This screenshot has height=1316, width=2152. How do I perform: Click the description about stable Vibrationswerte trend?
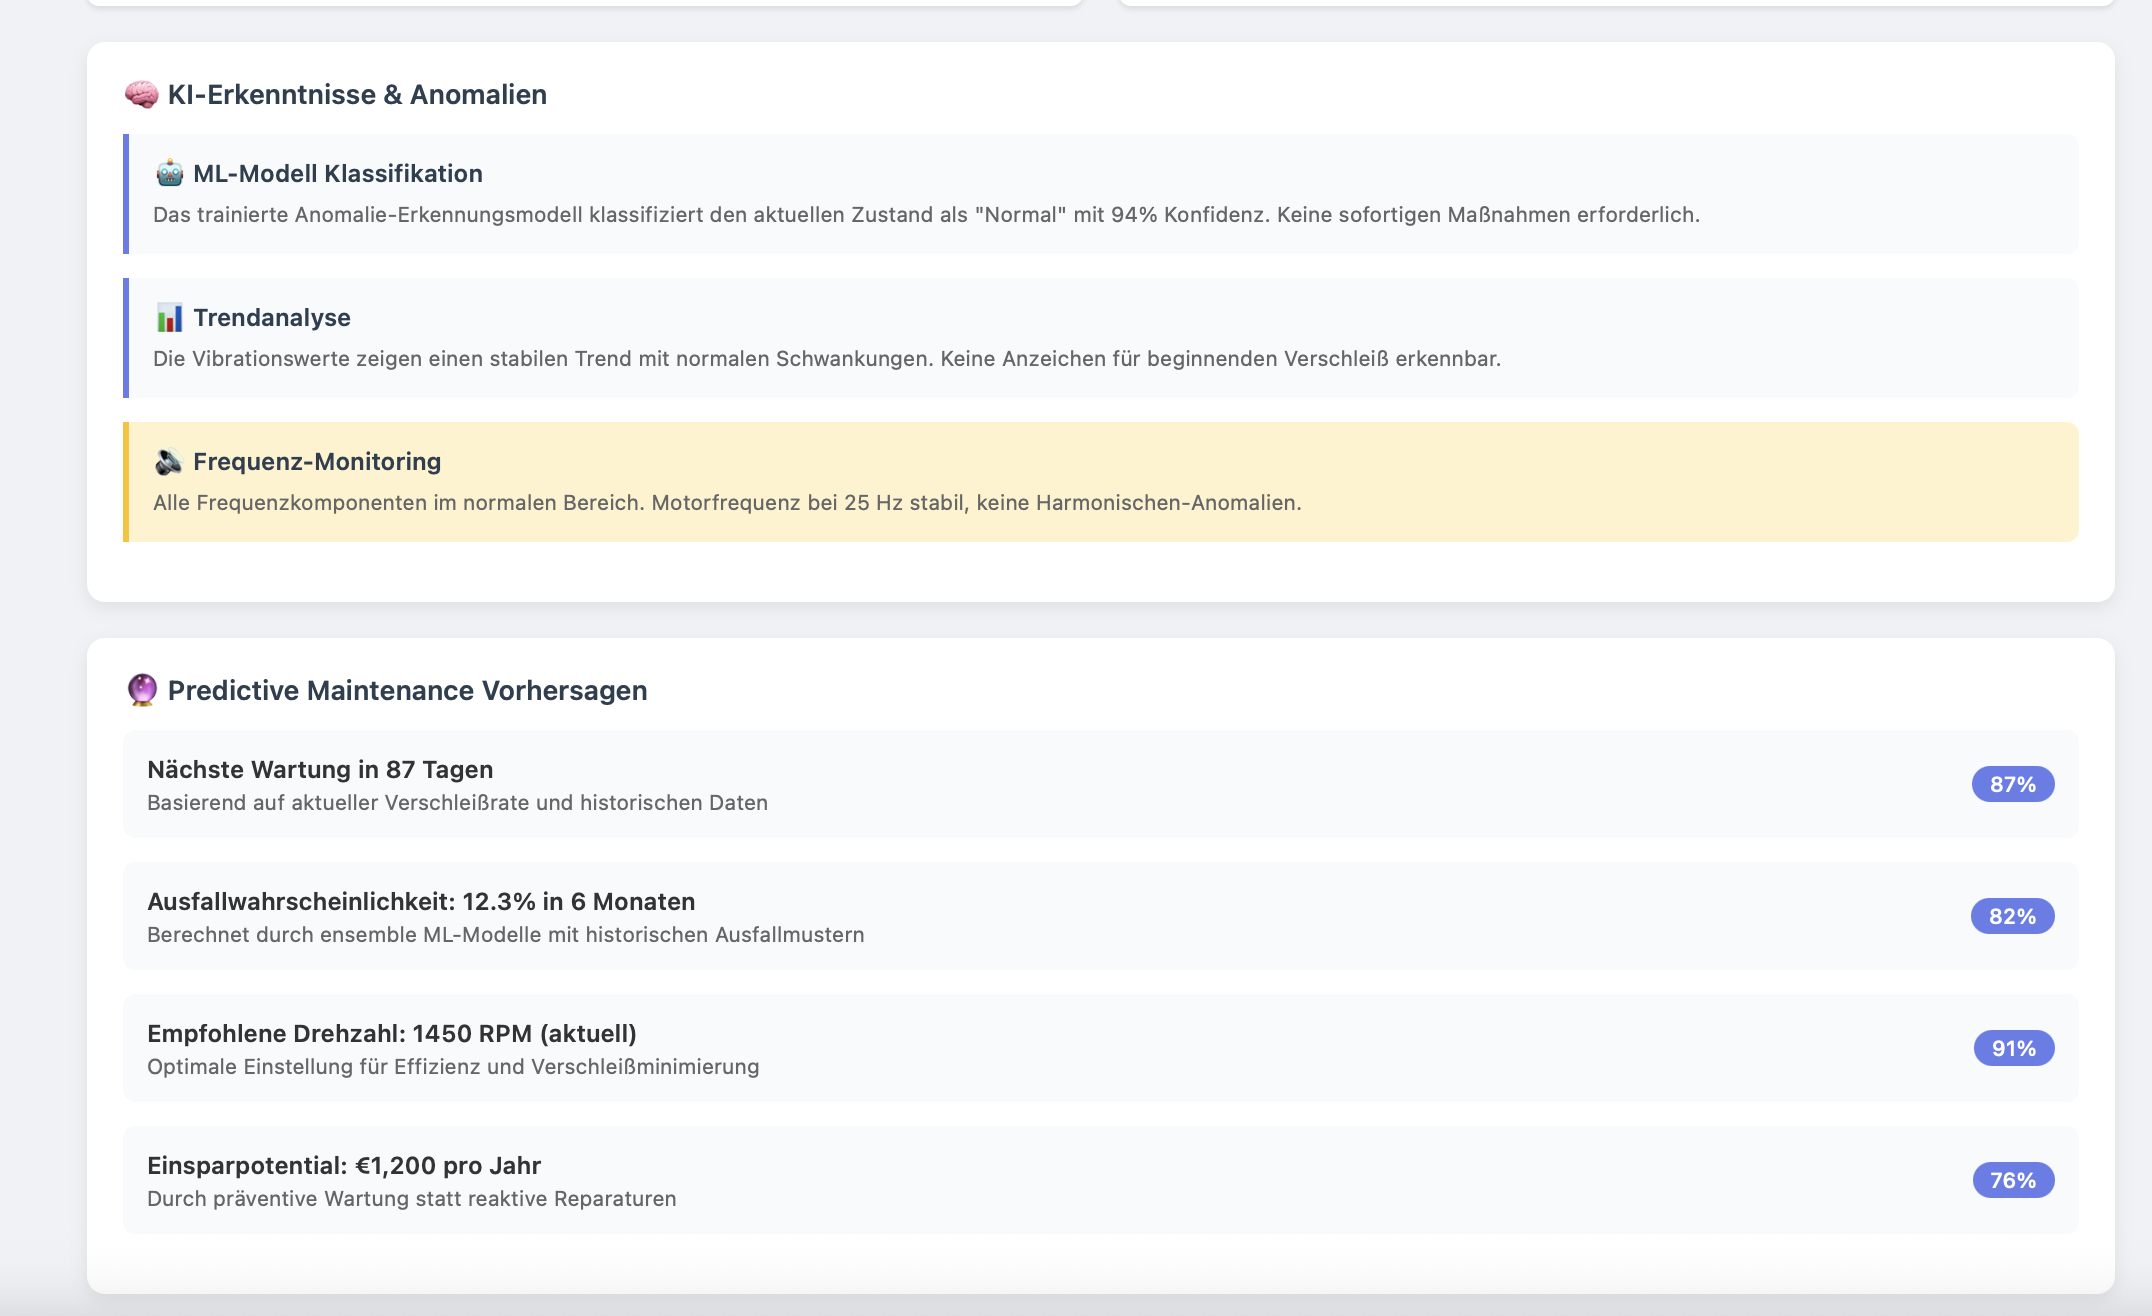tap(827, 359)
